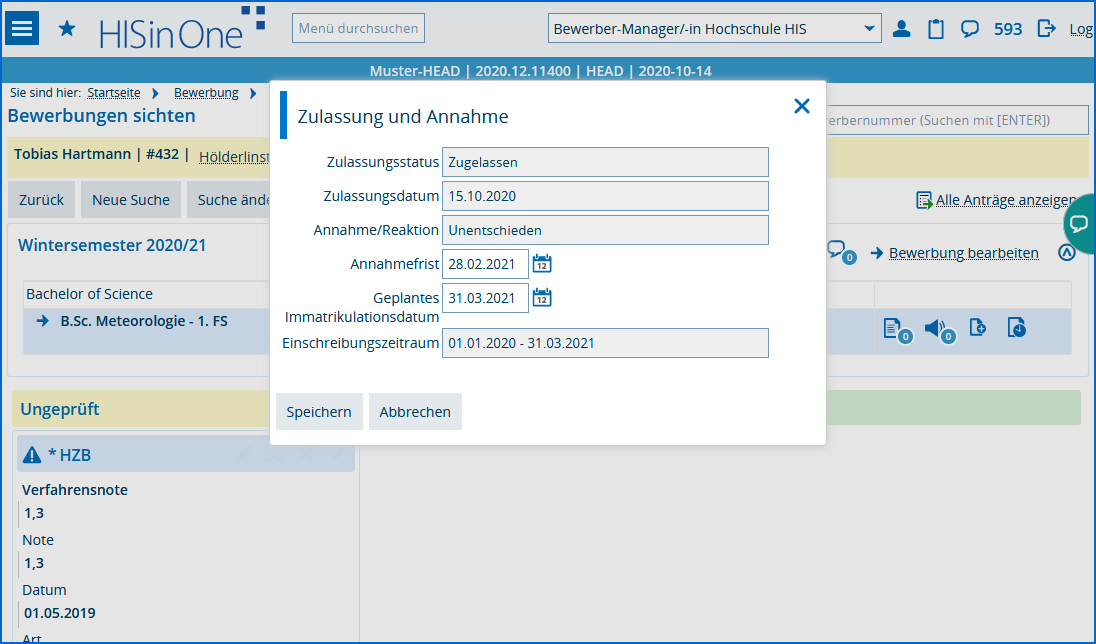Click the Speichern button
Screen dimensions: 1096x644
(319, 412)
